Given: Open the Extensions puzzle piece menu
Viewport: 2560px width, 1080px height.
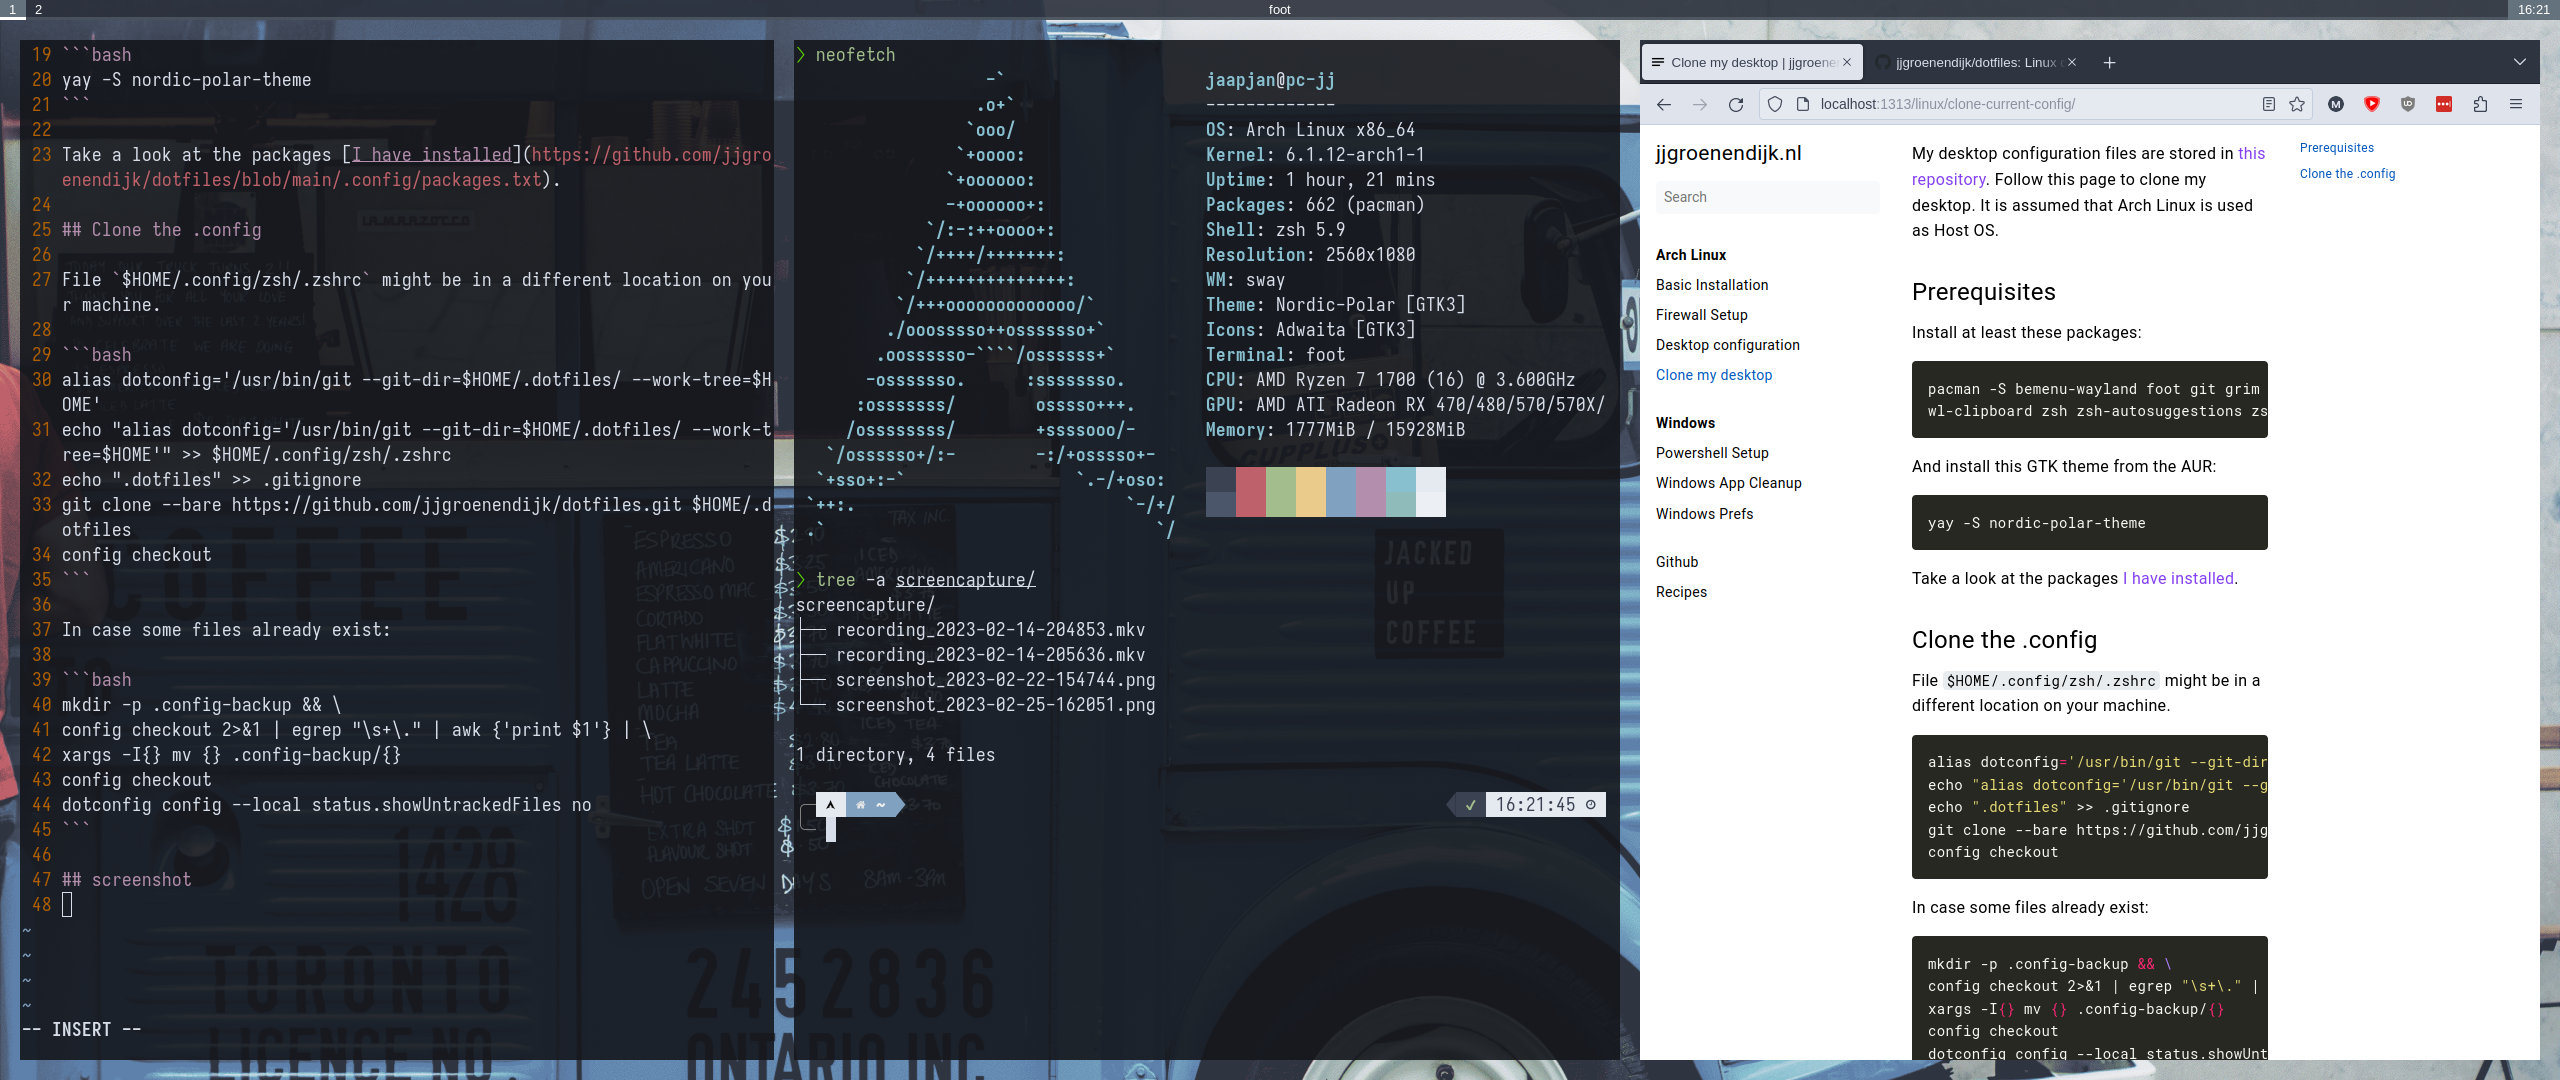Looking at the screenshot, I should pyautogui.click(x=2480, y=104).
